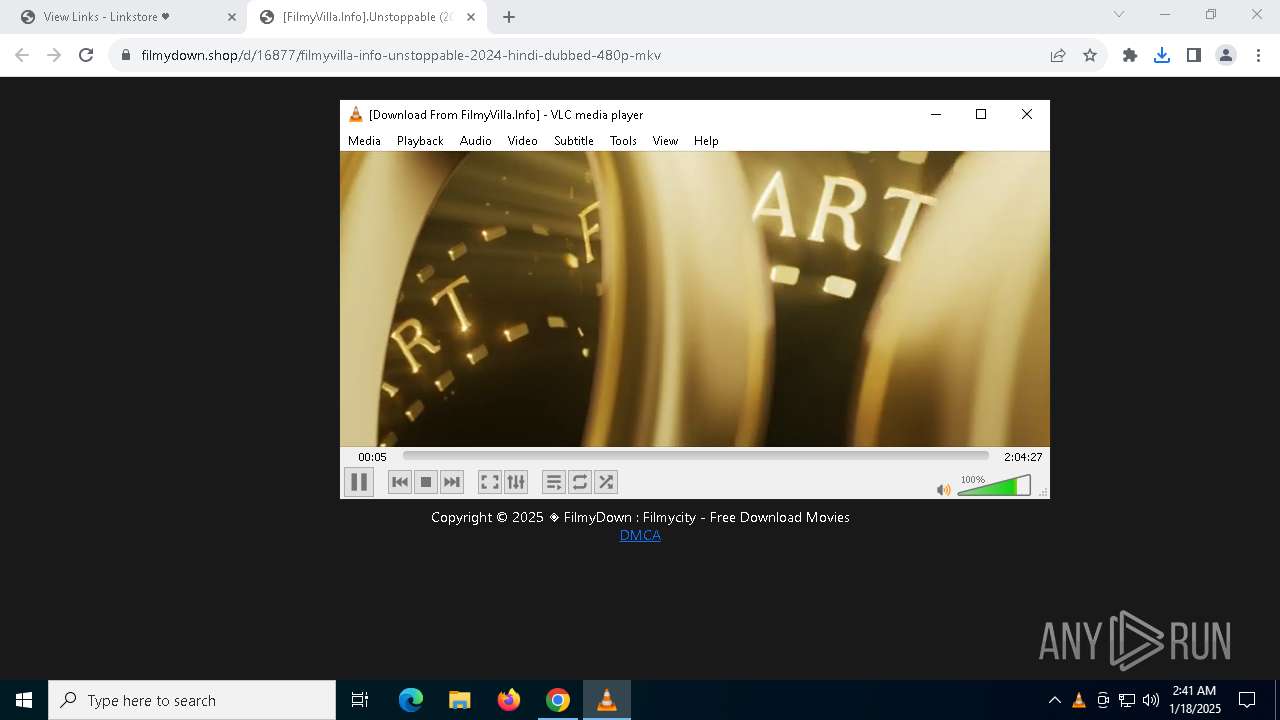Close the VLC media player window
This screenshot has height=720, width=1280.
[x=1026, y=114]
